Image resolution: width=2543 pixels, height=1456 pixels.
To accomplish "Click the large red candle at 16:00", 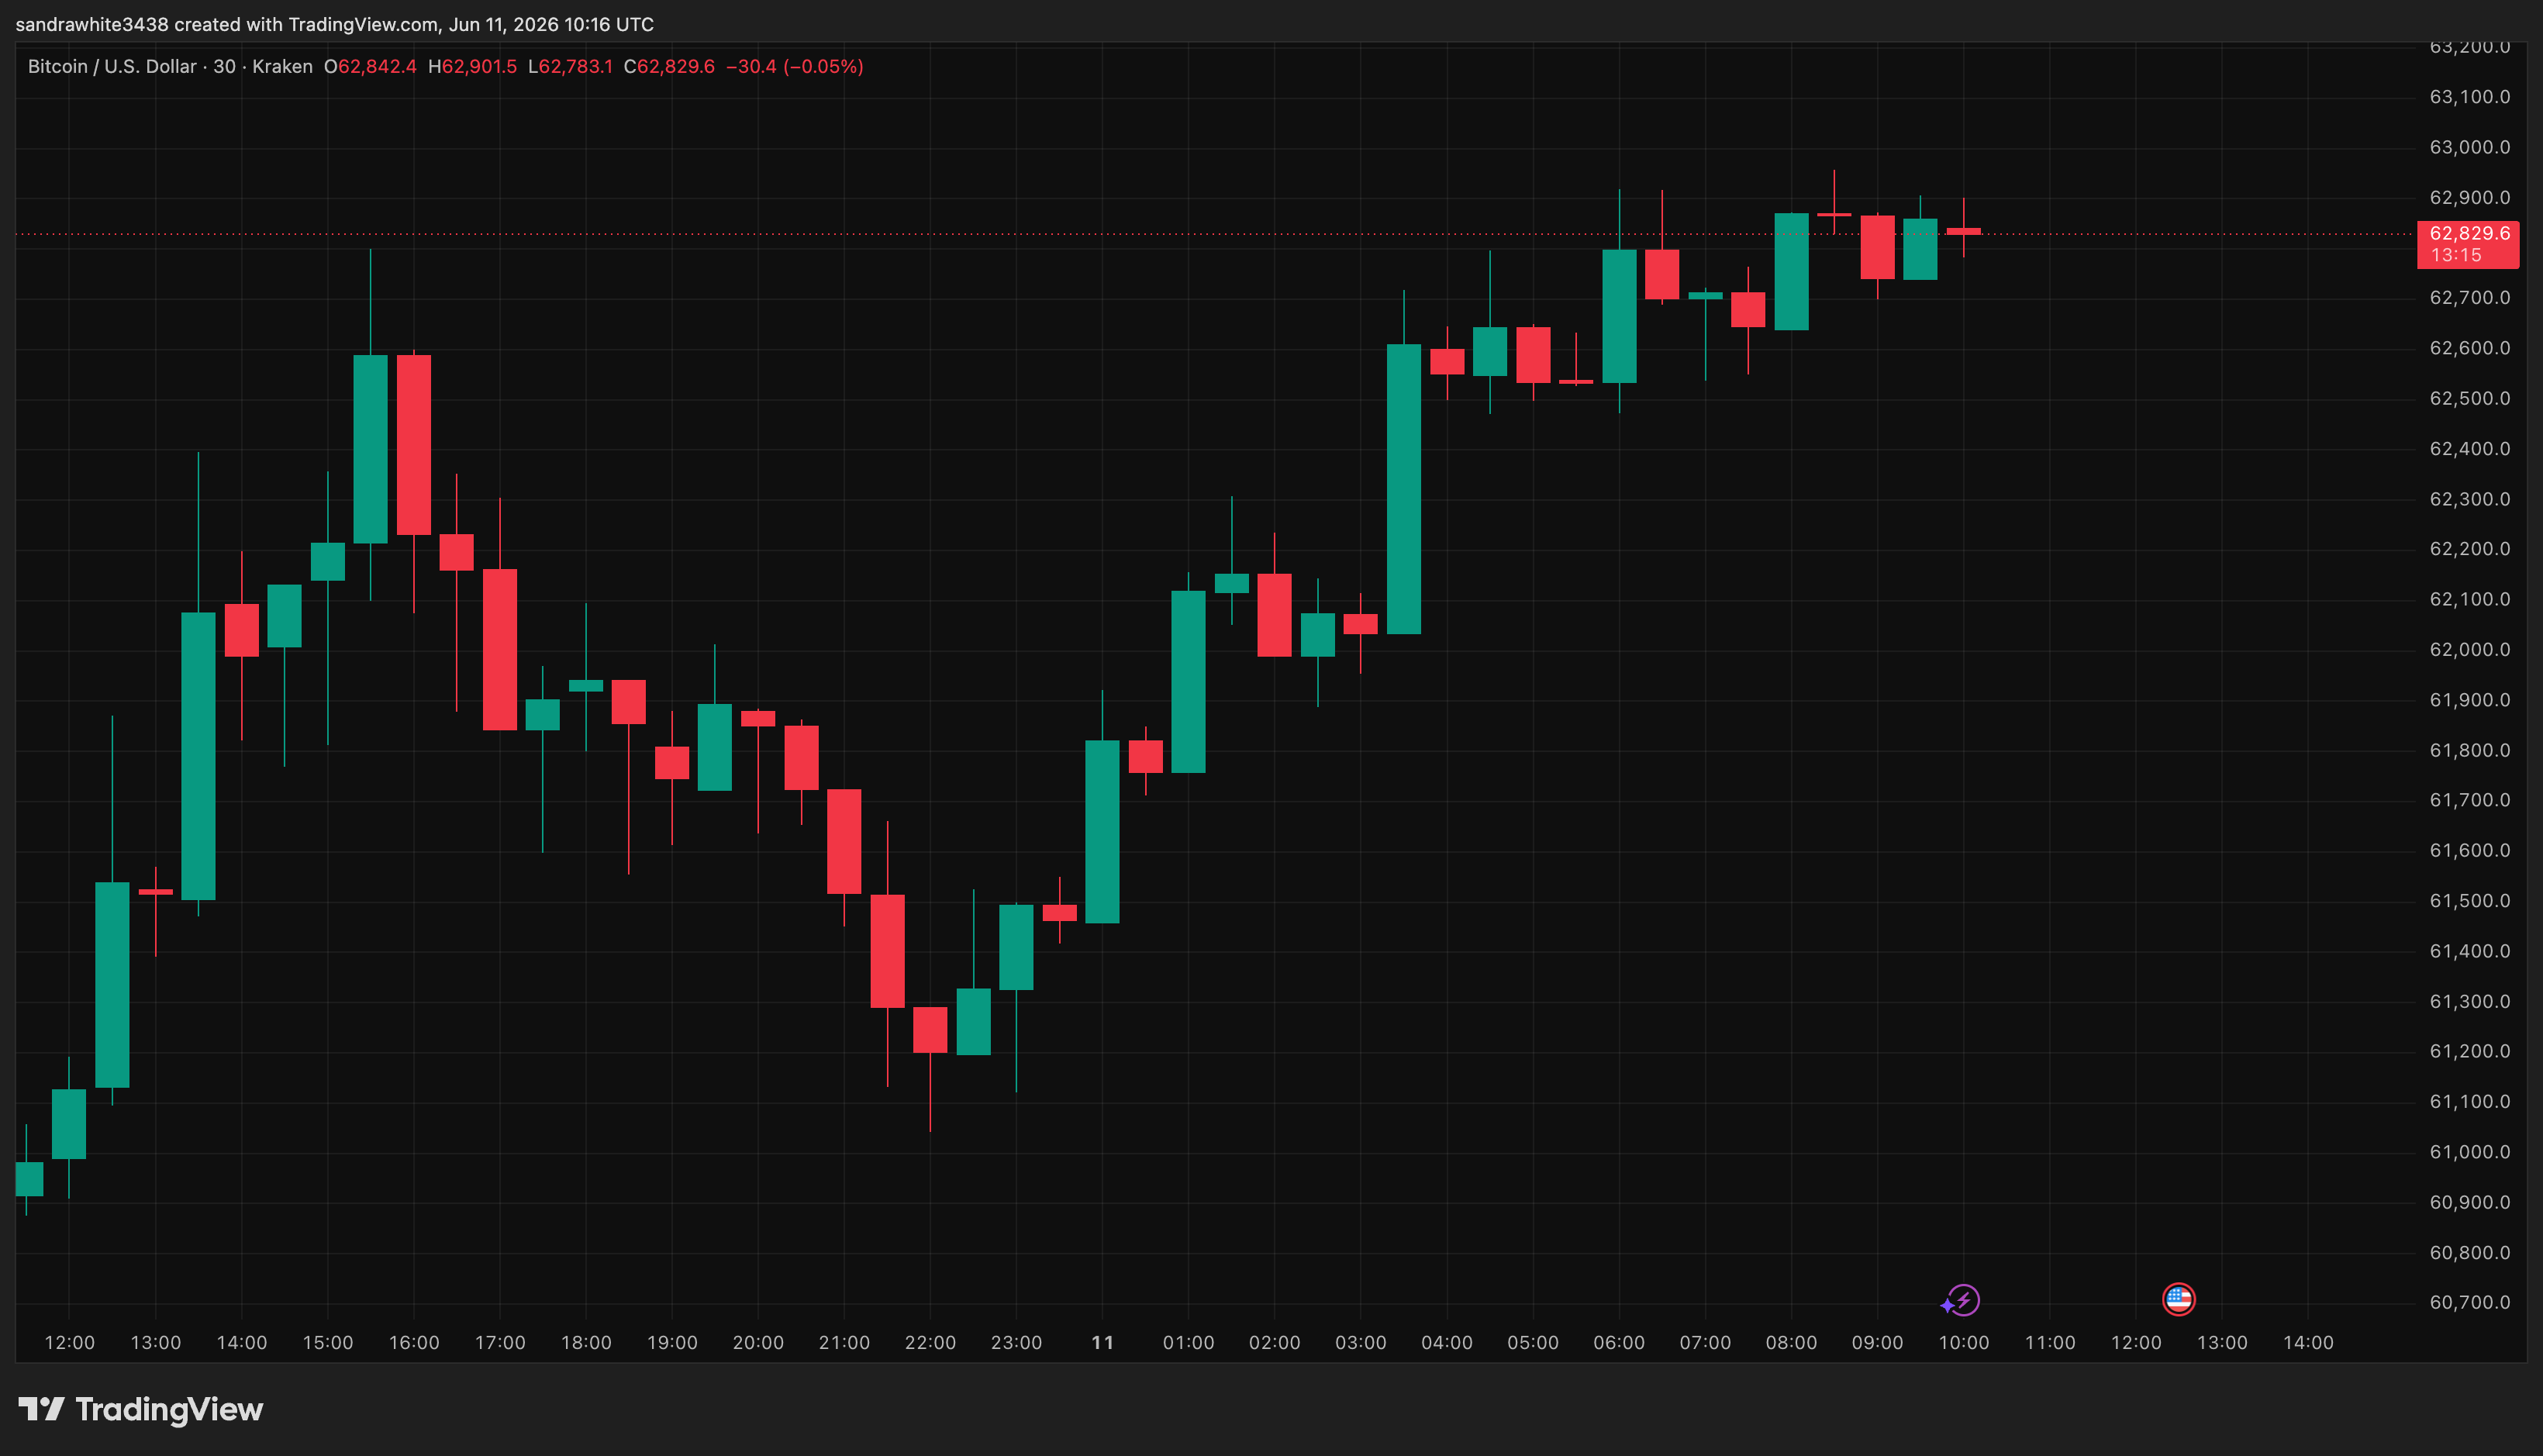I will [414, 445].
